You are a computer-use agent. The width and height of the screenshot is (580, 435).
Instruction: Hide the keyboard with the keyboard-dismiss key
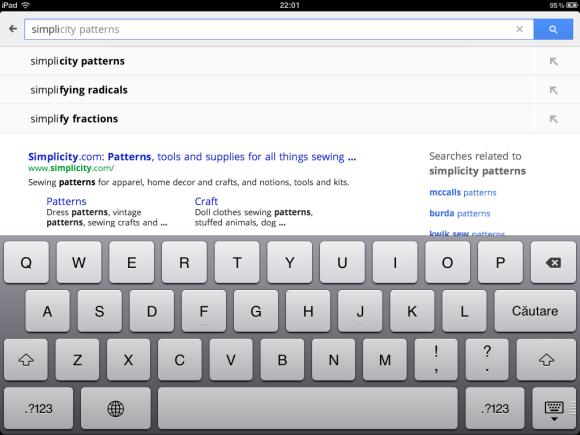[x=554, y=408]
